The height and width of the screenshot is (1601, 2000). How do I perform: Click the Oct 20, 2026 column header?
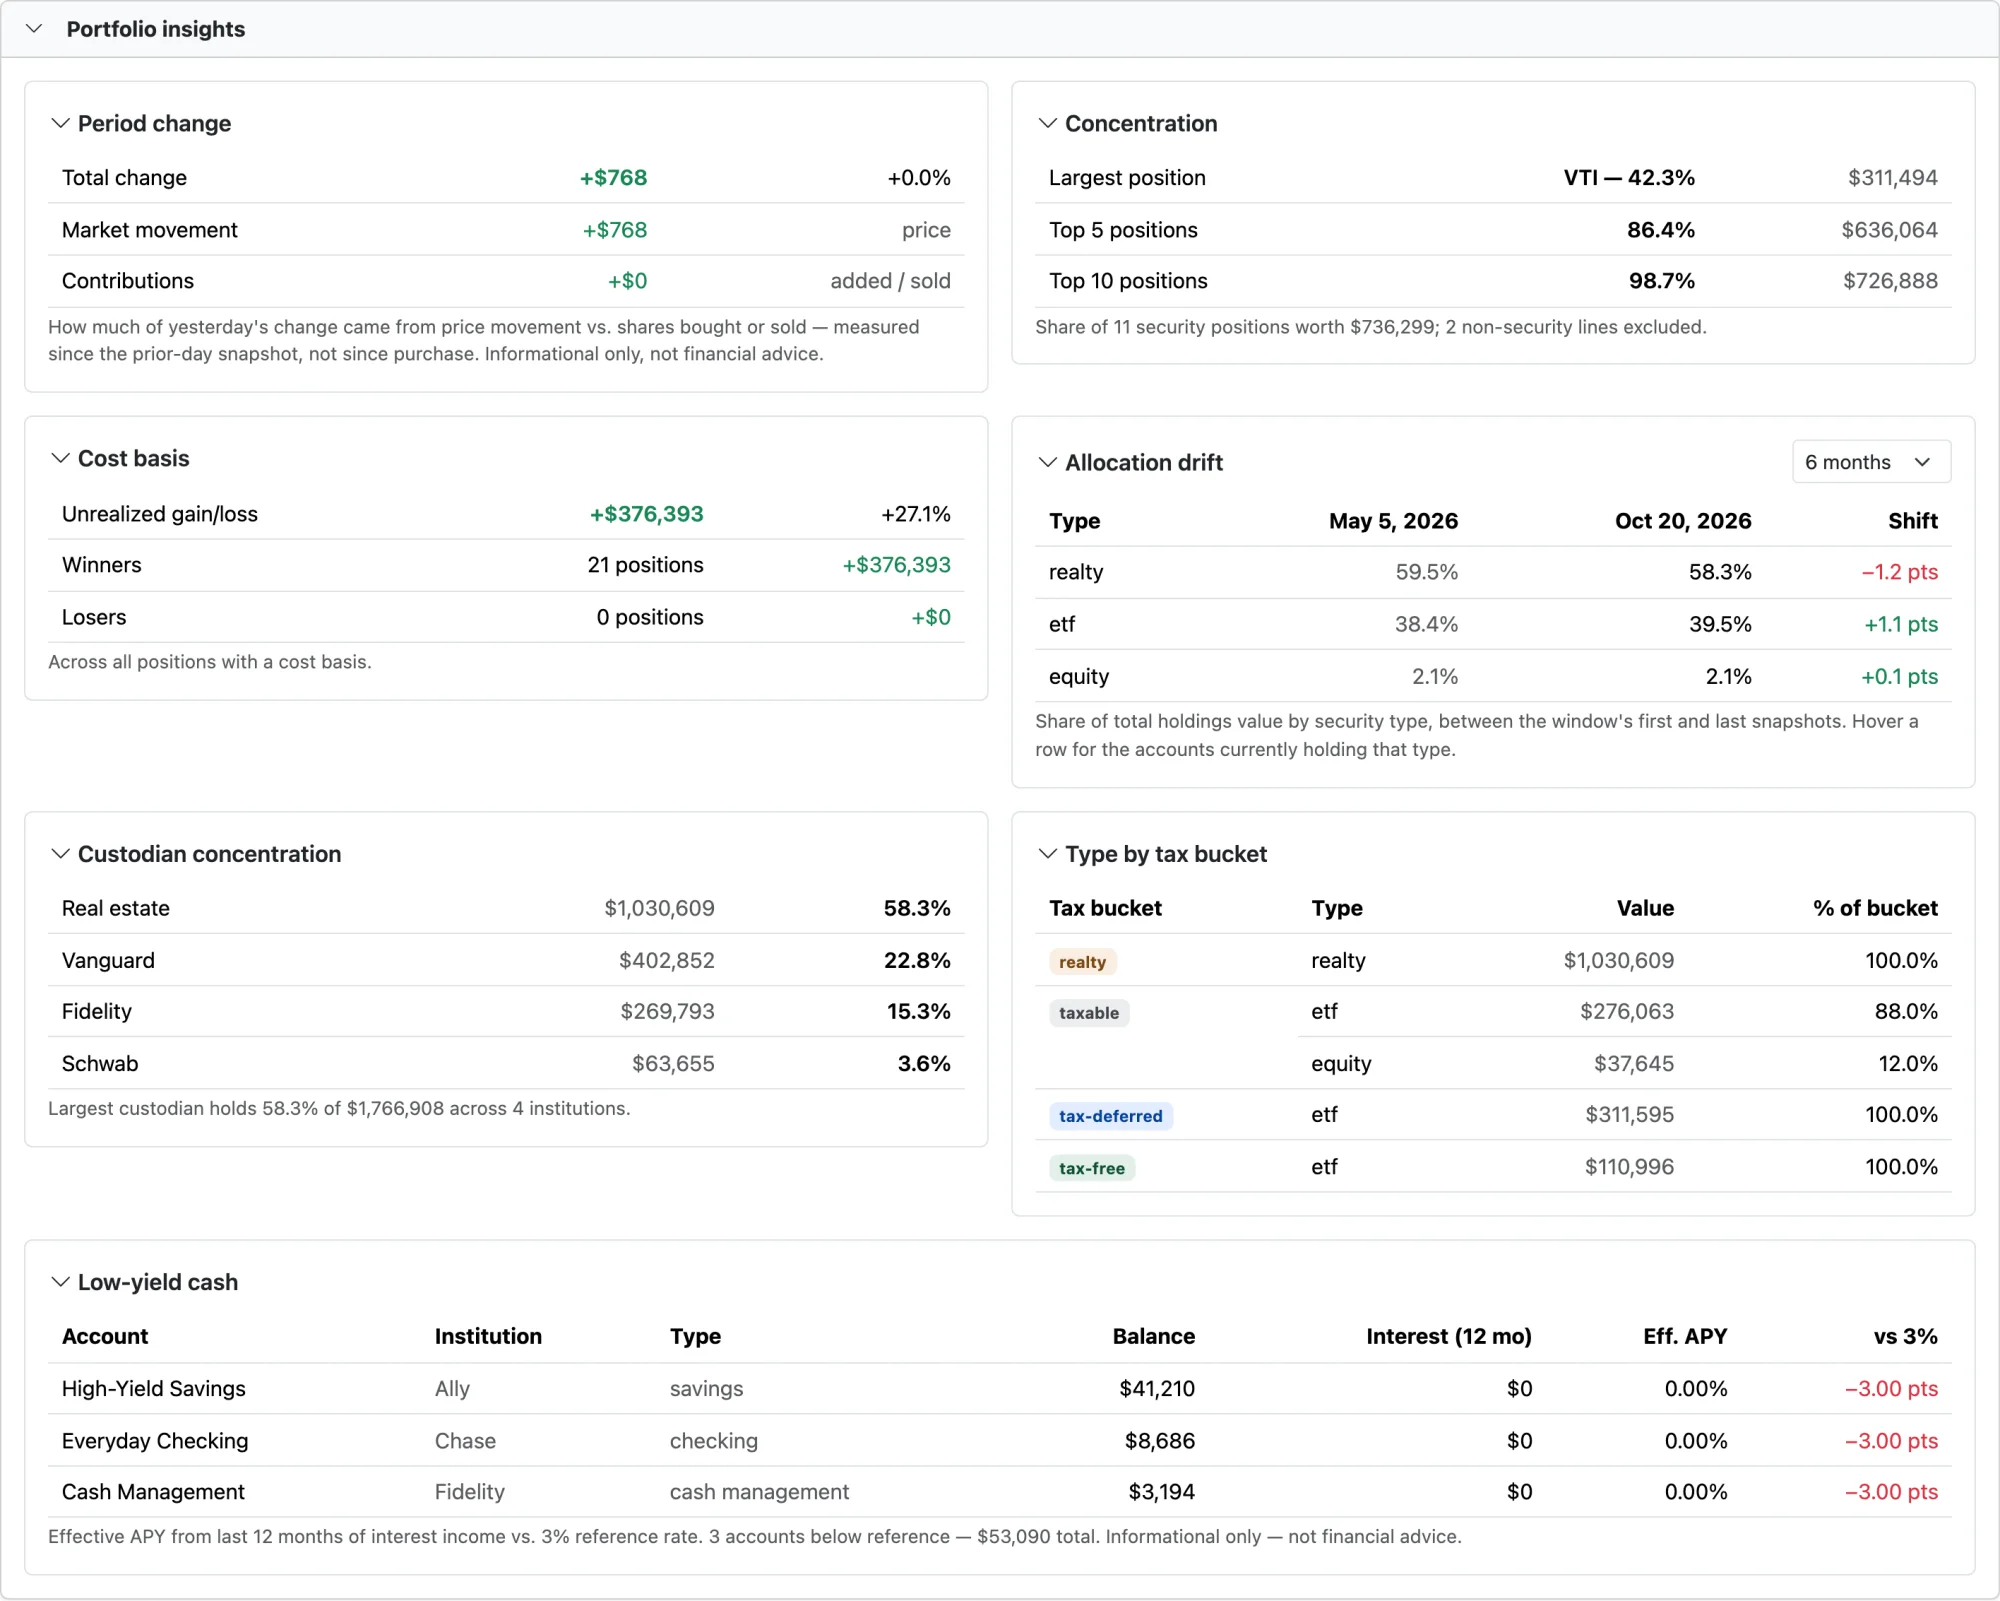click(1683, 521)
